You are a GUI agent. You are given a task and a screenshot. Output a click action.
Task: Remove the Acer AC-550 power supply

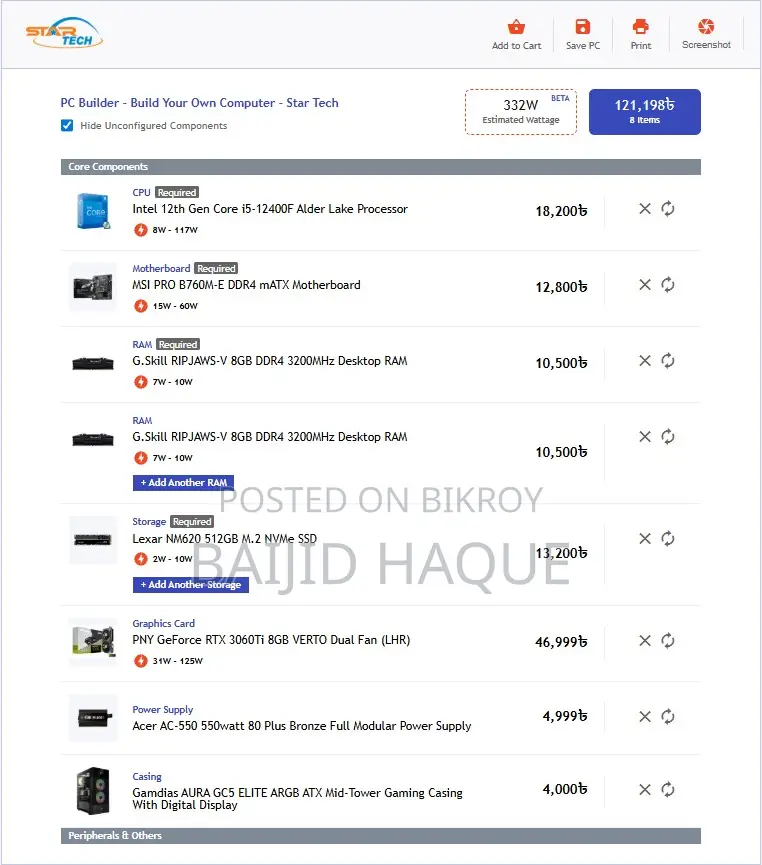pos(644,717)
